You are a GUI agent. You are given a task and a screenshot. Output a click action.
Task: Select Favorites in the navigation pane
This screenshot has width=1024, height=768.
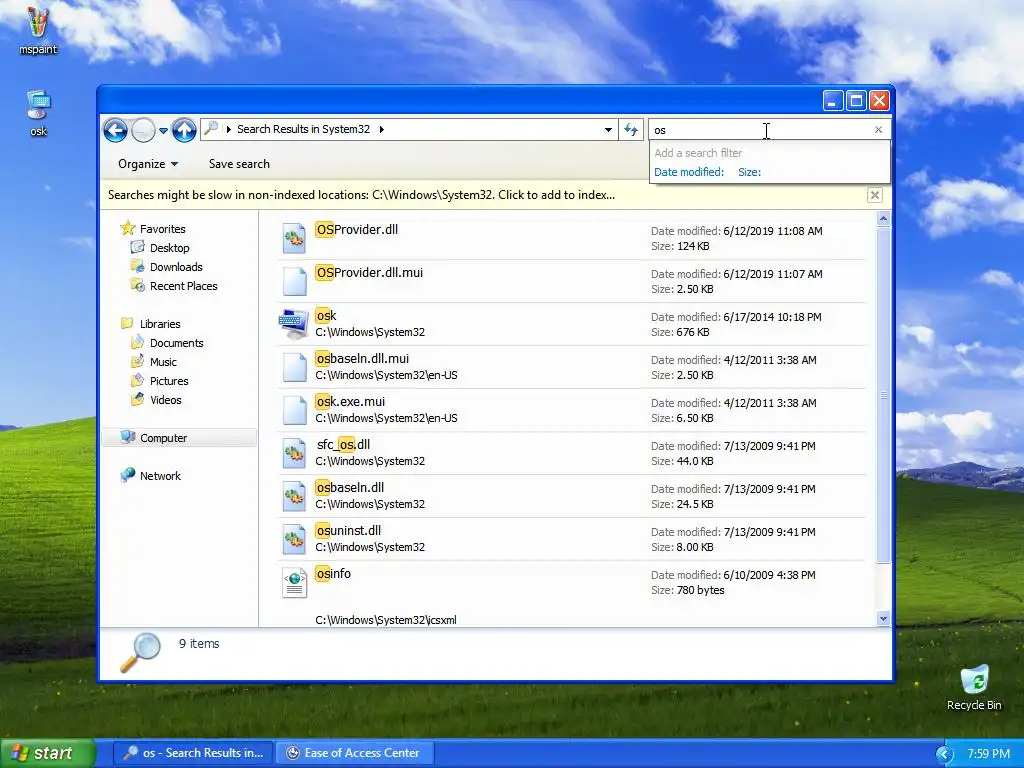point(163,229)
